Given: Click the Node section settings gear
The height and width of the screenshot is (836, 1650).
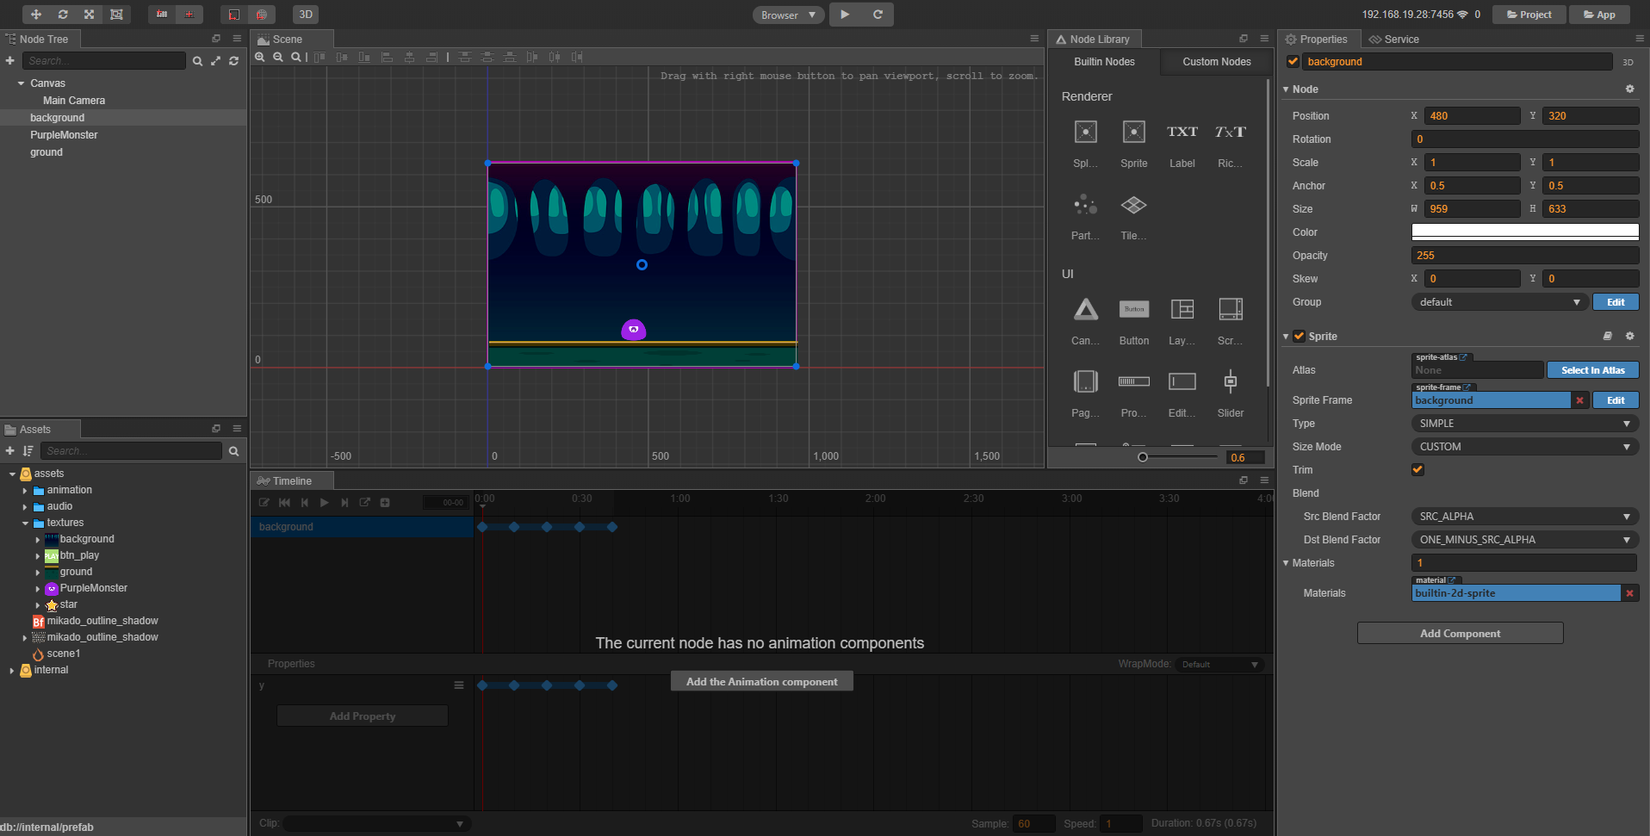Looking at the screenshot, I should [x=1629, y=89].
